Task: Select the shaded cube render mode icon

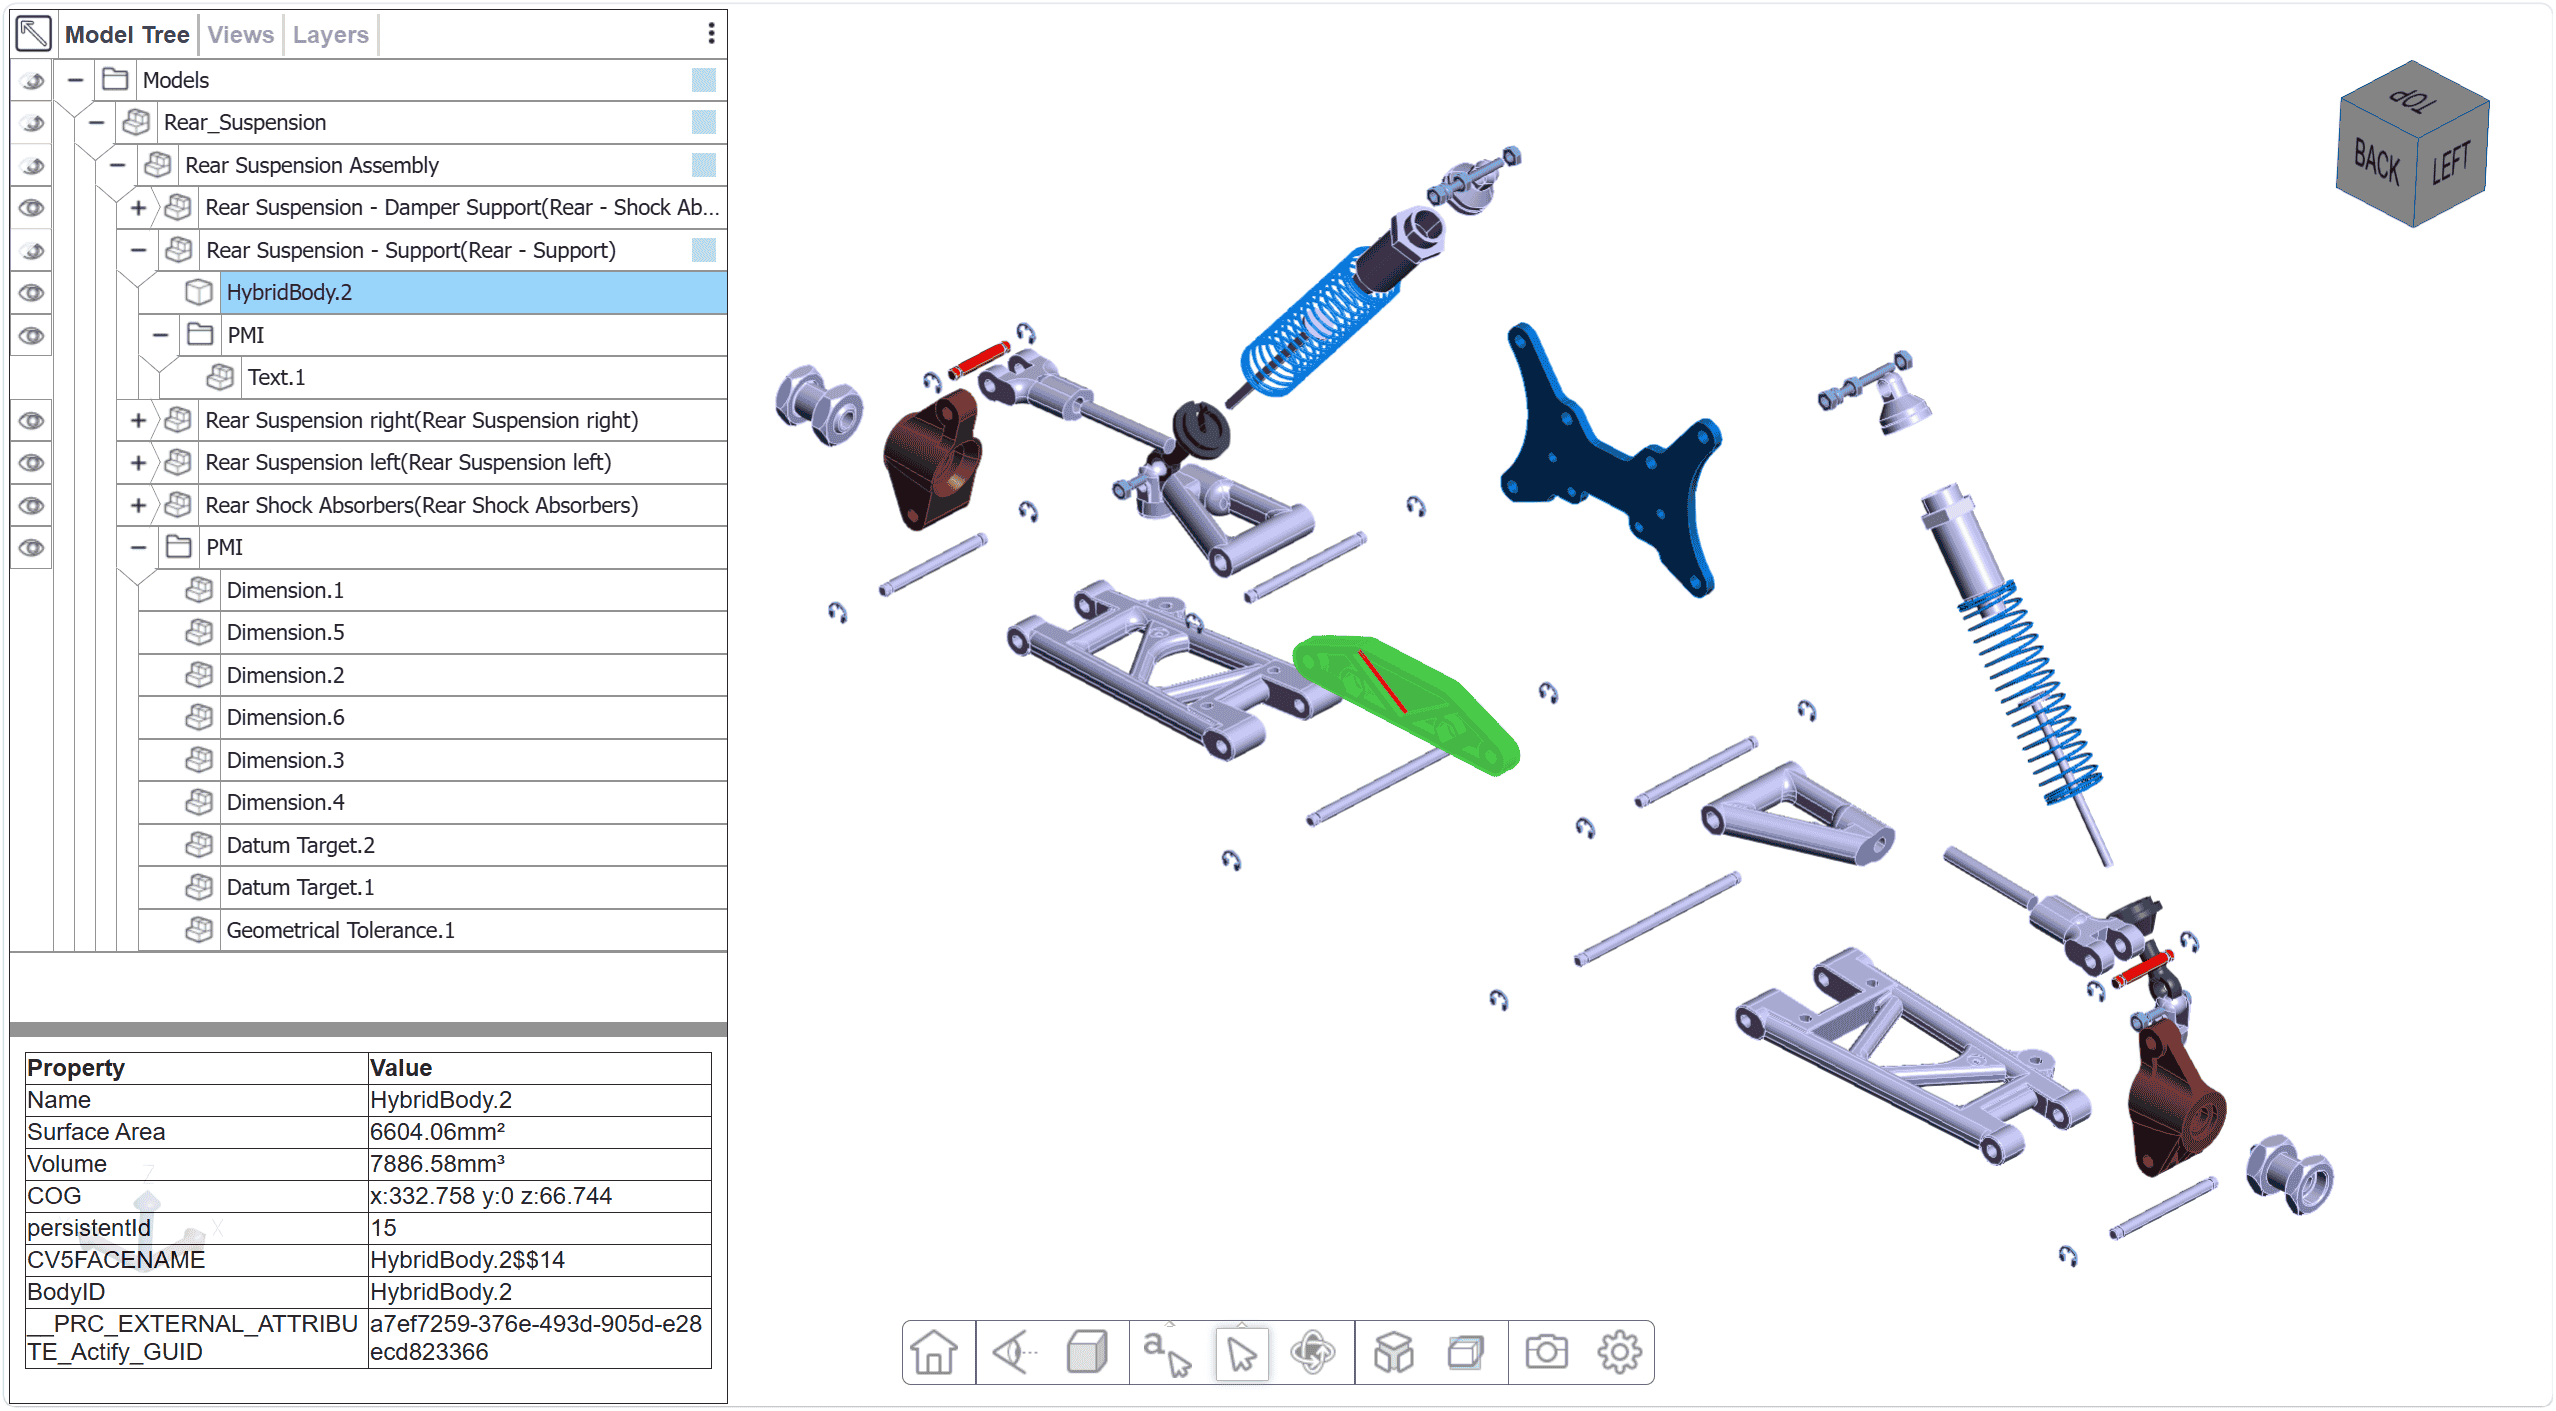Action: click(x=1087, y=1353)
